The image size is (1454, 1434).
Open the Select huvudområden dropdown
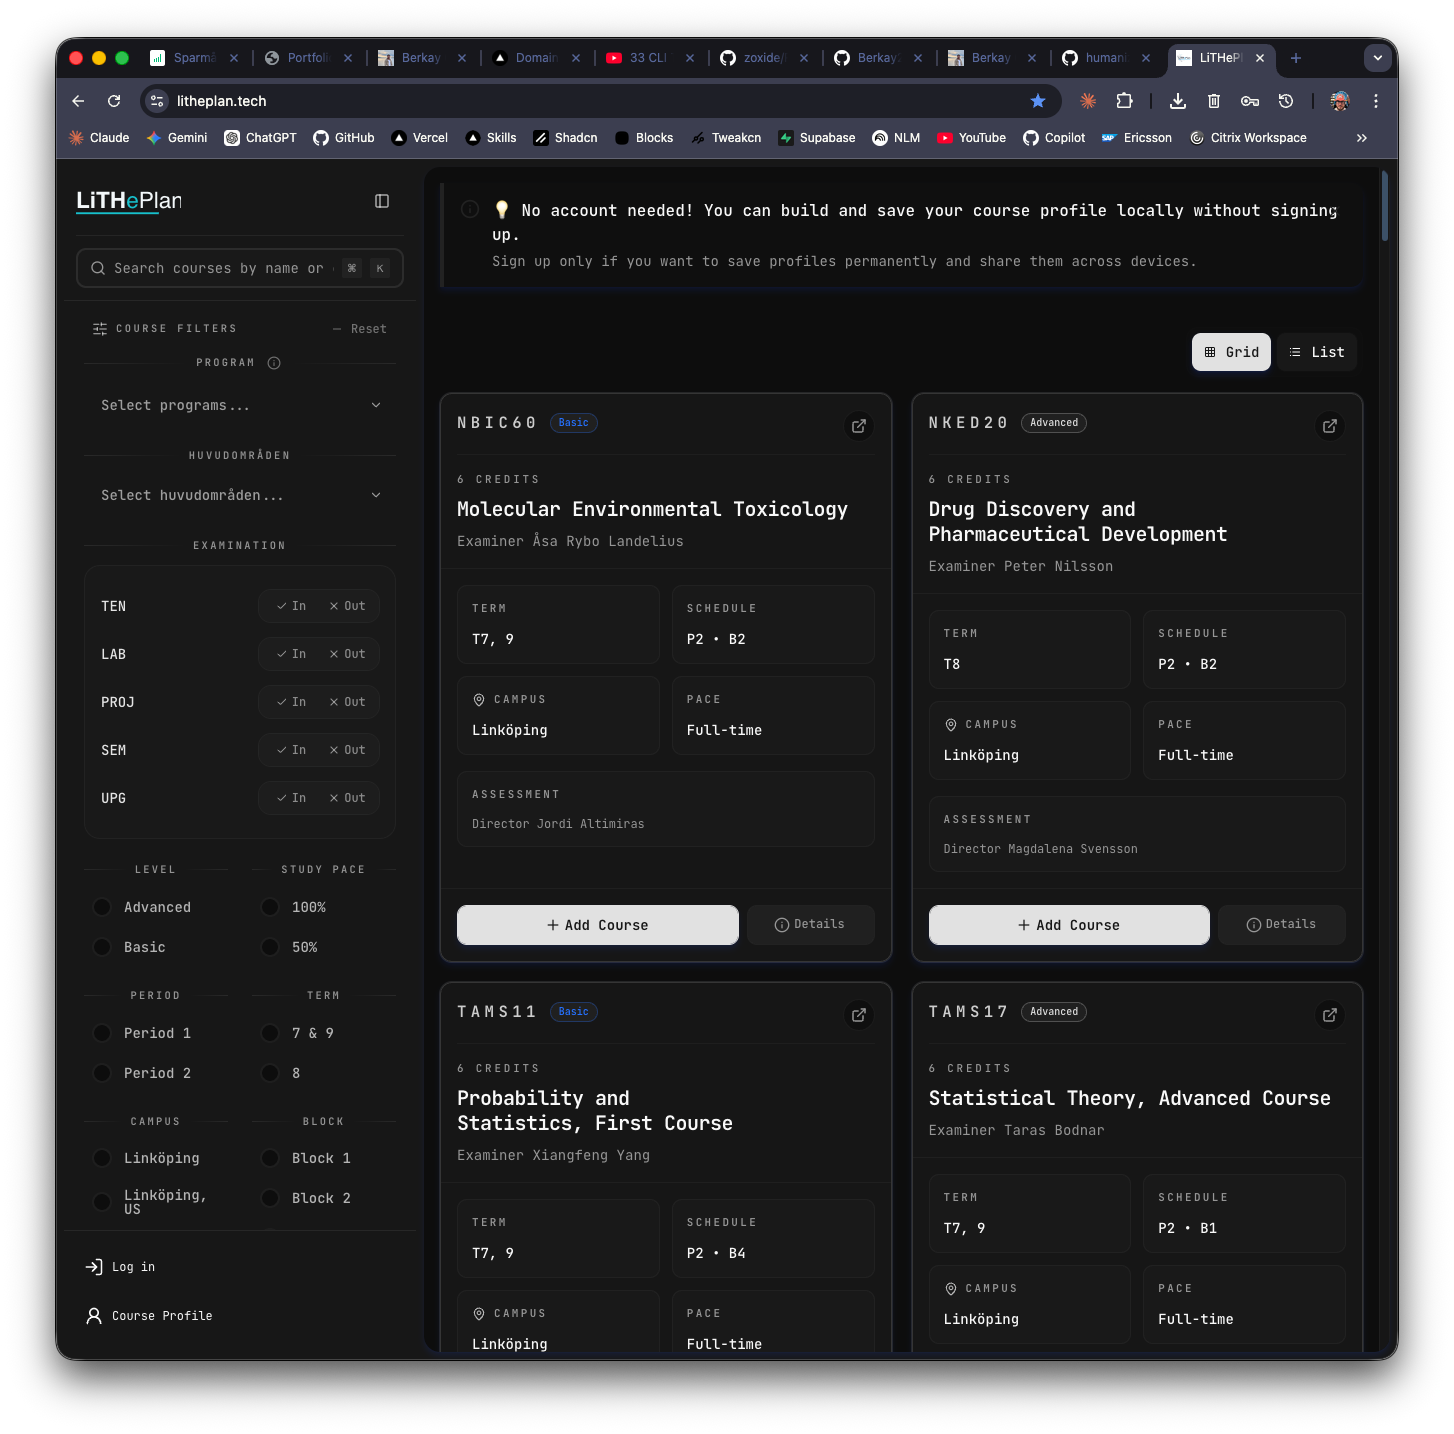tap(239, 495)
